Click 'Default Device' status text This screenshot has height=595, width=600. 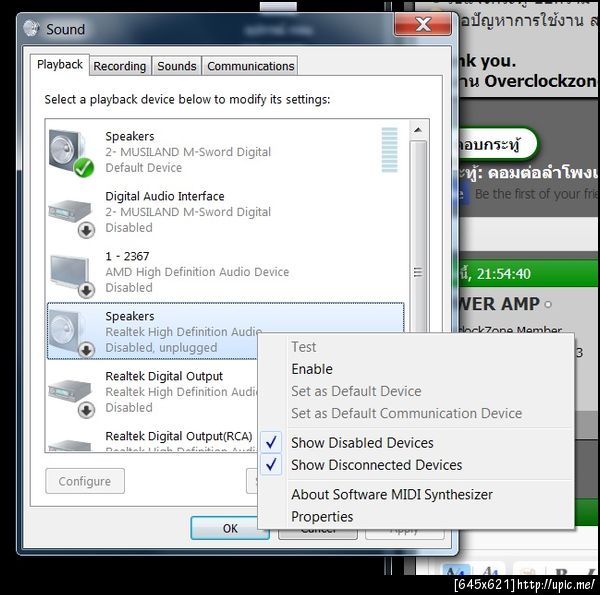coord(143,168)
